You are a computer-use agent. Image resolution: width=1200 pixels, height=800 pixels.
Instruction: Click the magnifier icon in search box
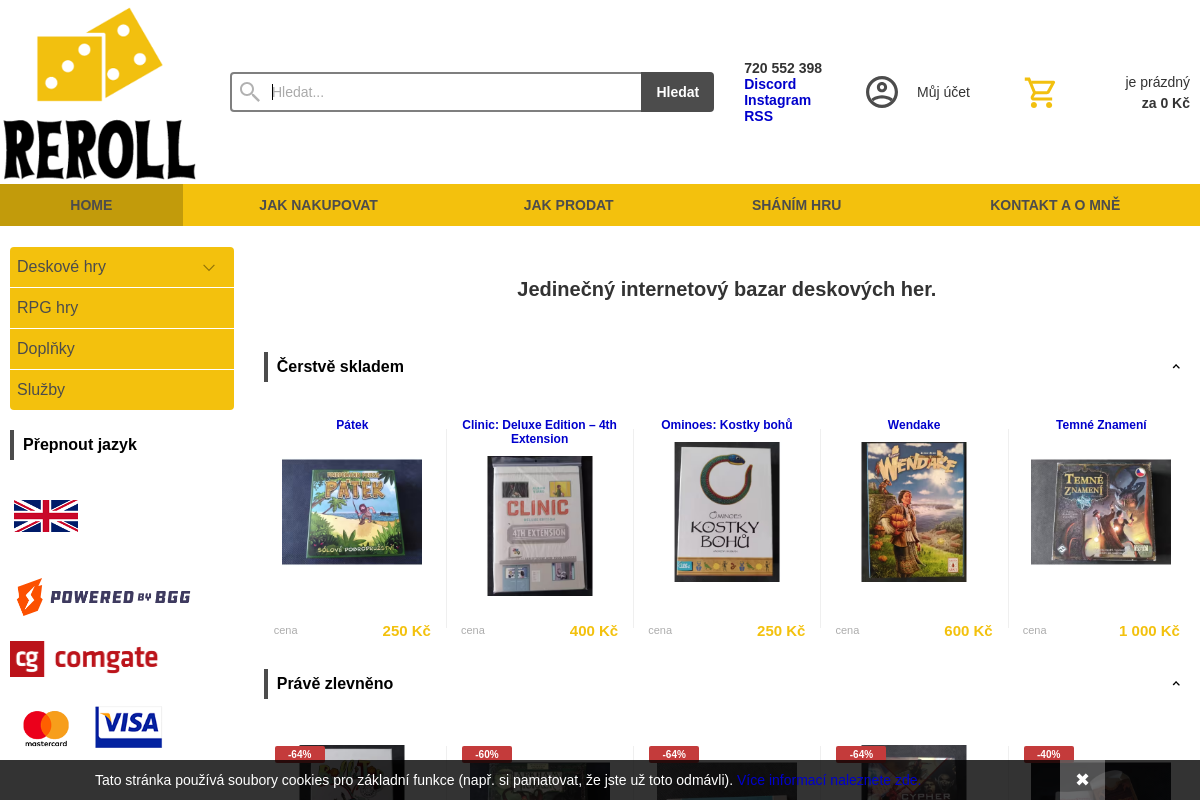click(250, 92)
